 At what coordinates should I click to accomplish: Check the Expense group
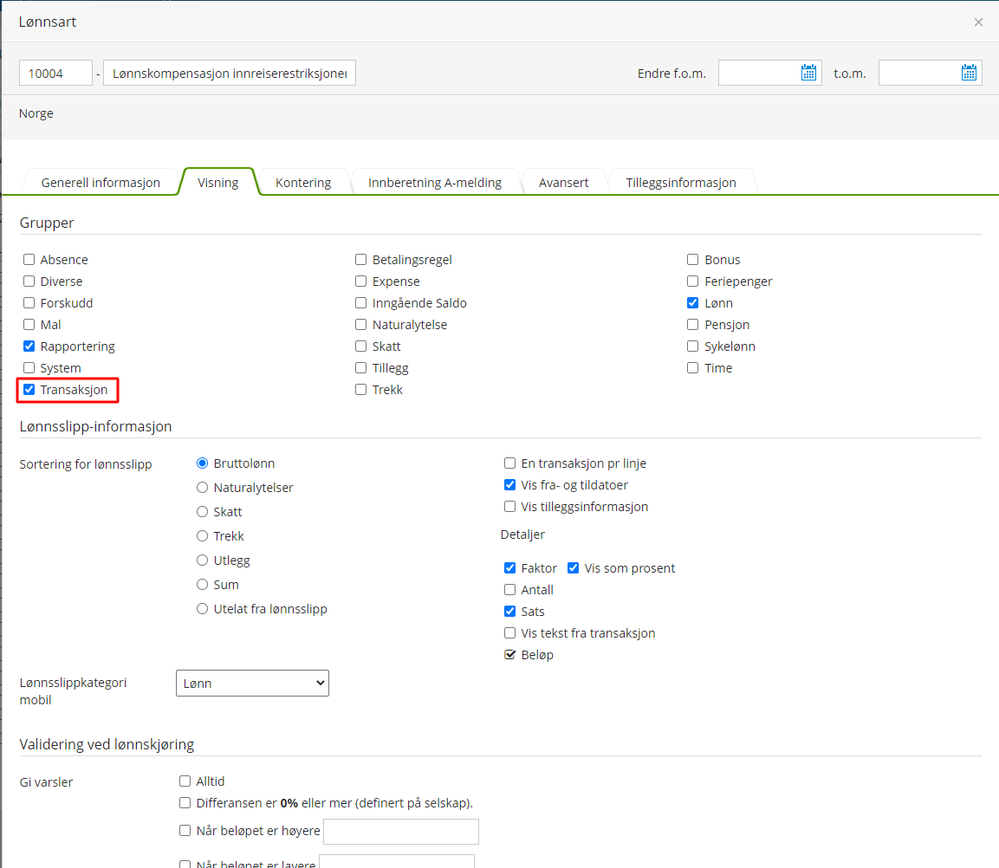[x=361, y=281]
